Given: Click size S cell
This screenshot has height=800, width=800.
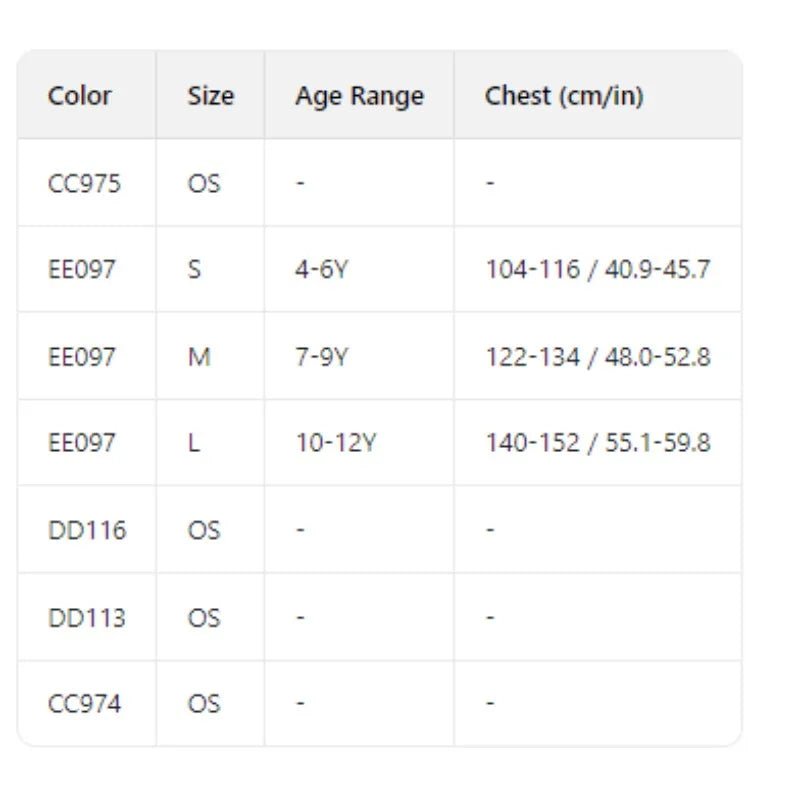Looking at the screenshot, I should pyautogui.click(x=194, y=270).
